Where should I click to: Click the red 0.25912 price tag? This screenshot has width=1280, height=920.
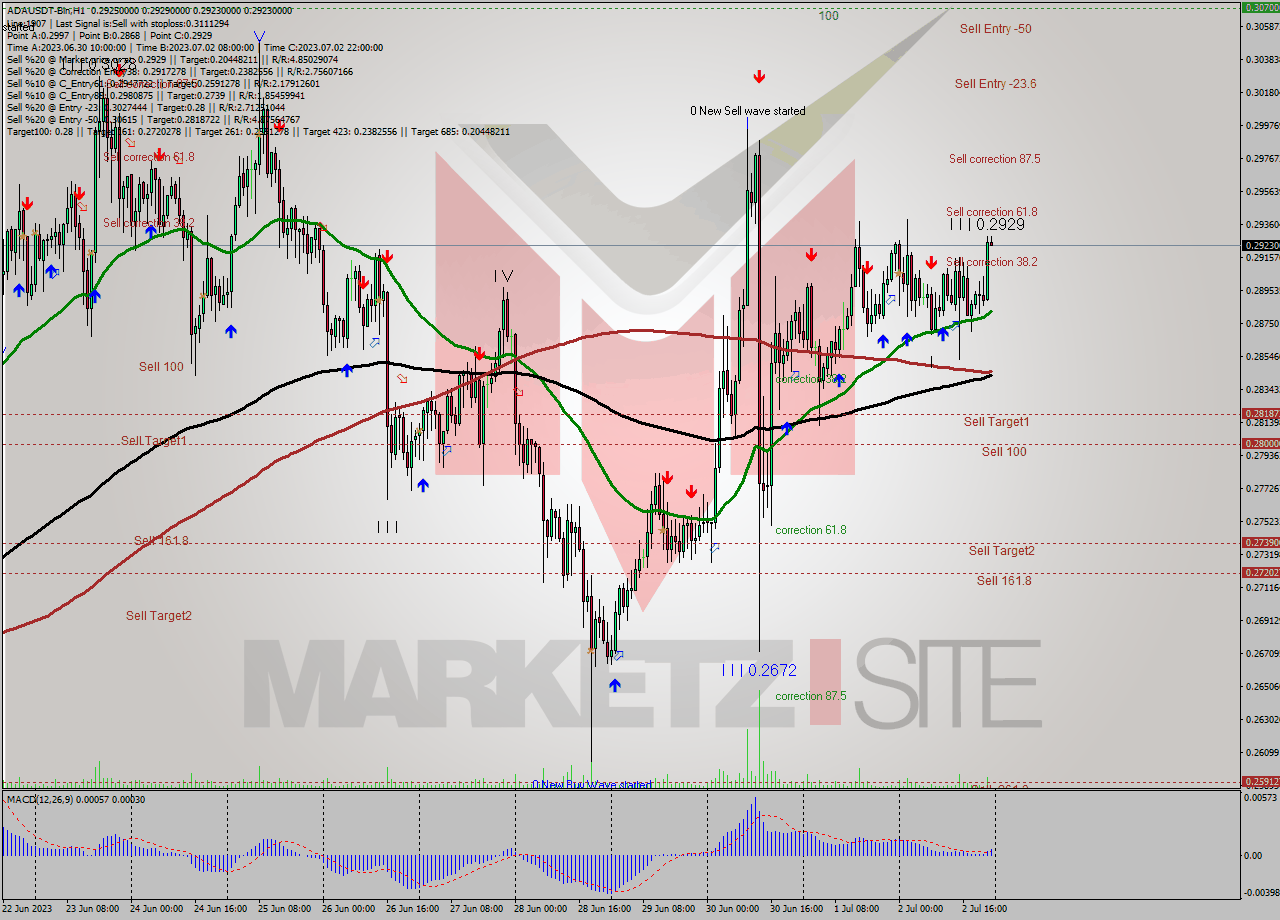[x=1259, y=782]
